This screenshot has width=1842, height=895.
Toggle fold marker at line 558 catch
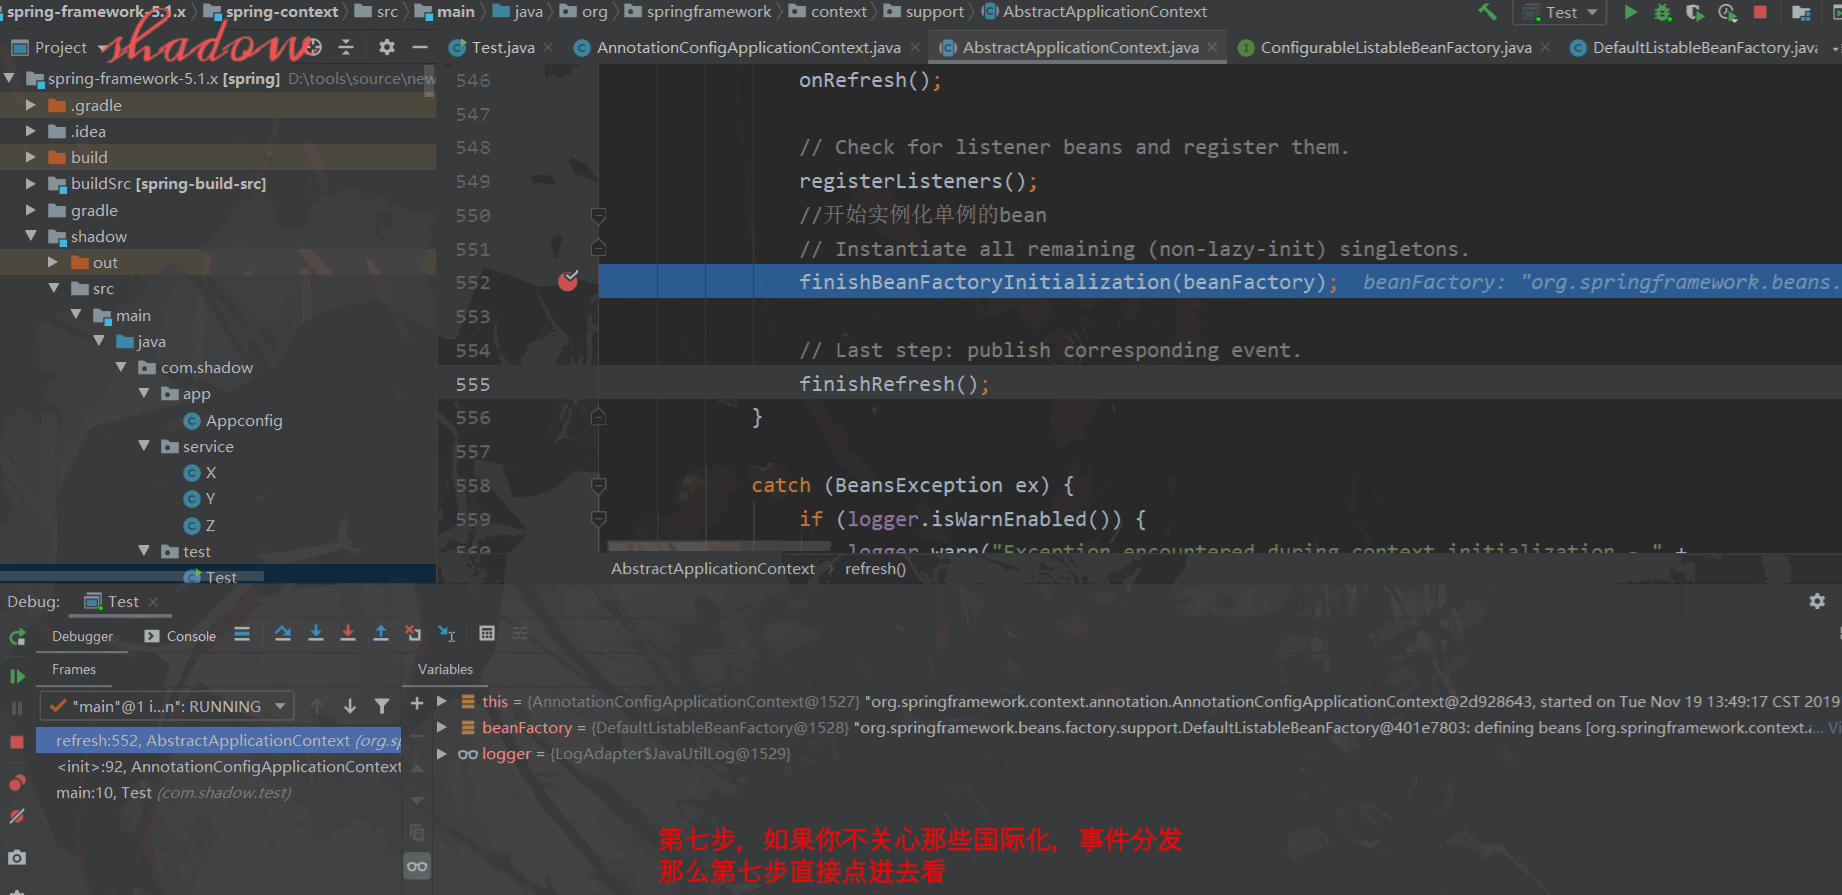598,485
